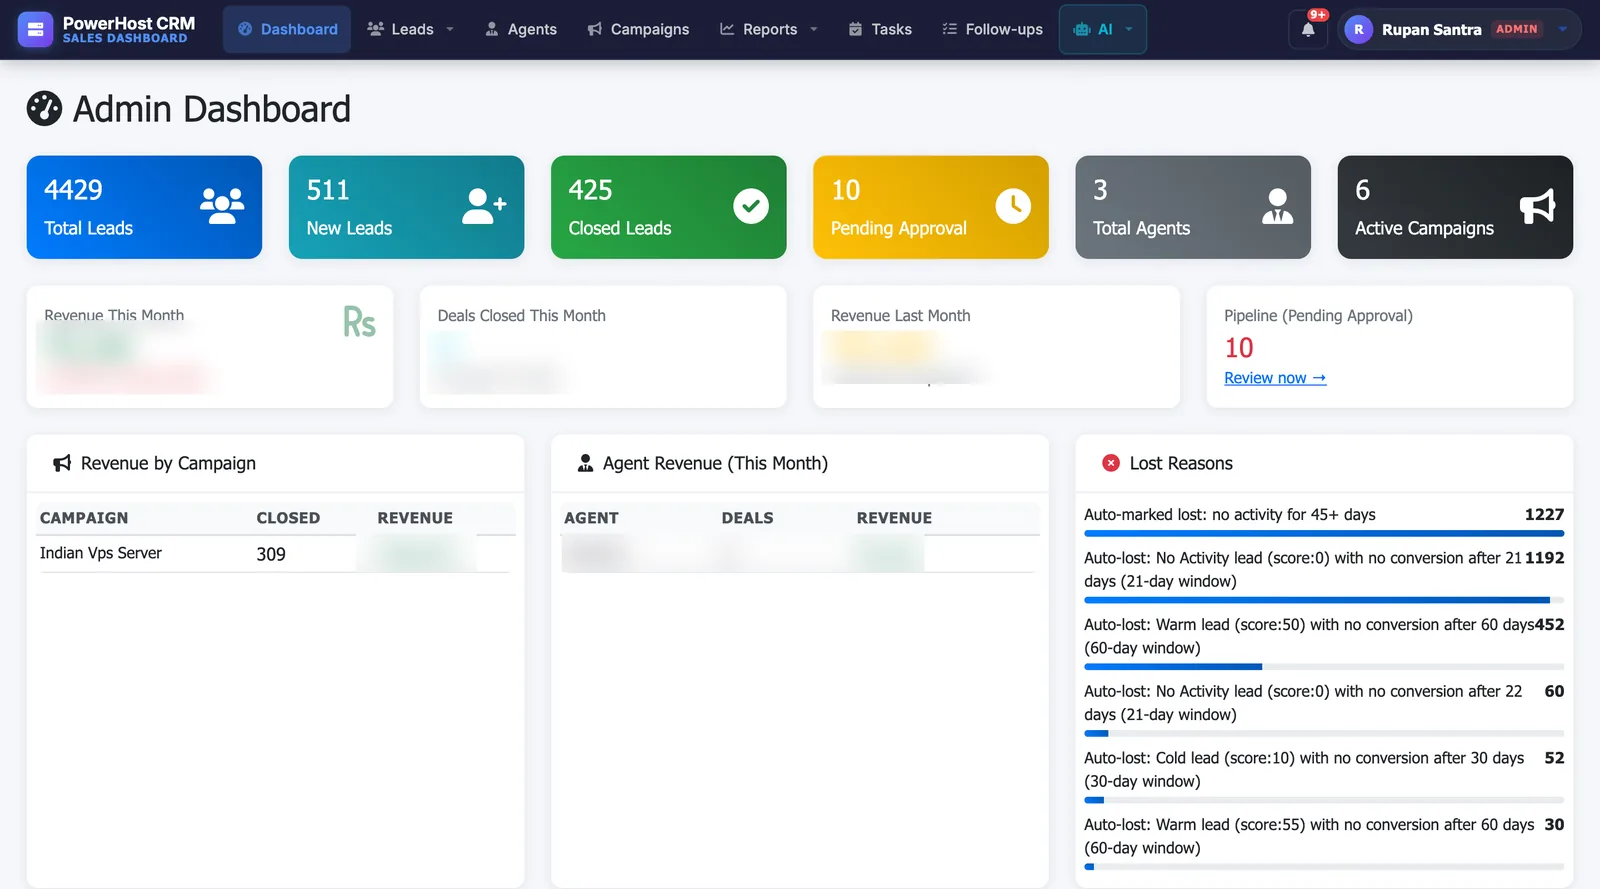Open the notifications bell icon
The height and width of the screenshot is (889, 1600).
click(x=1308, y=29)
